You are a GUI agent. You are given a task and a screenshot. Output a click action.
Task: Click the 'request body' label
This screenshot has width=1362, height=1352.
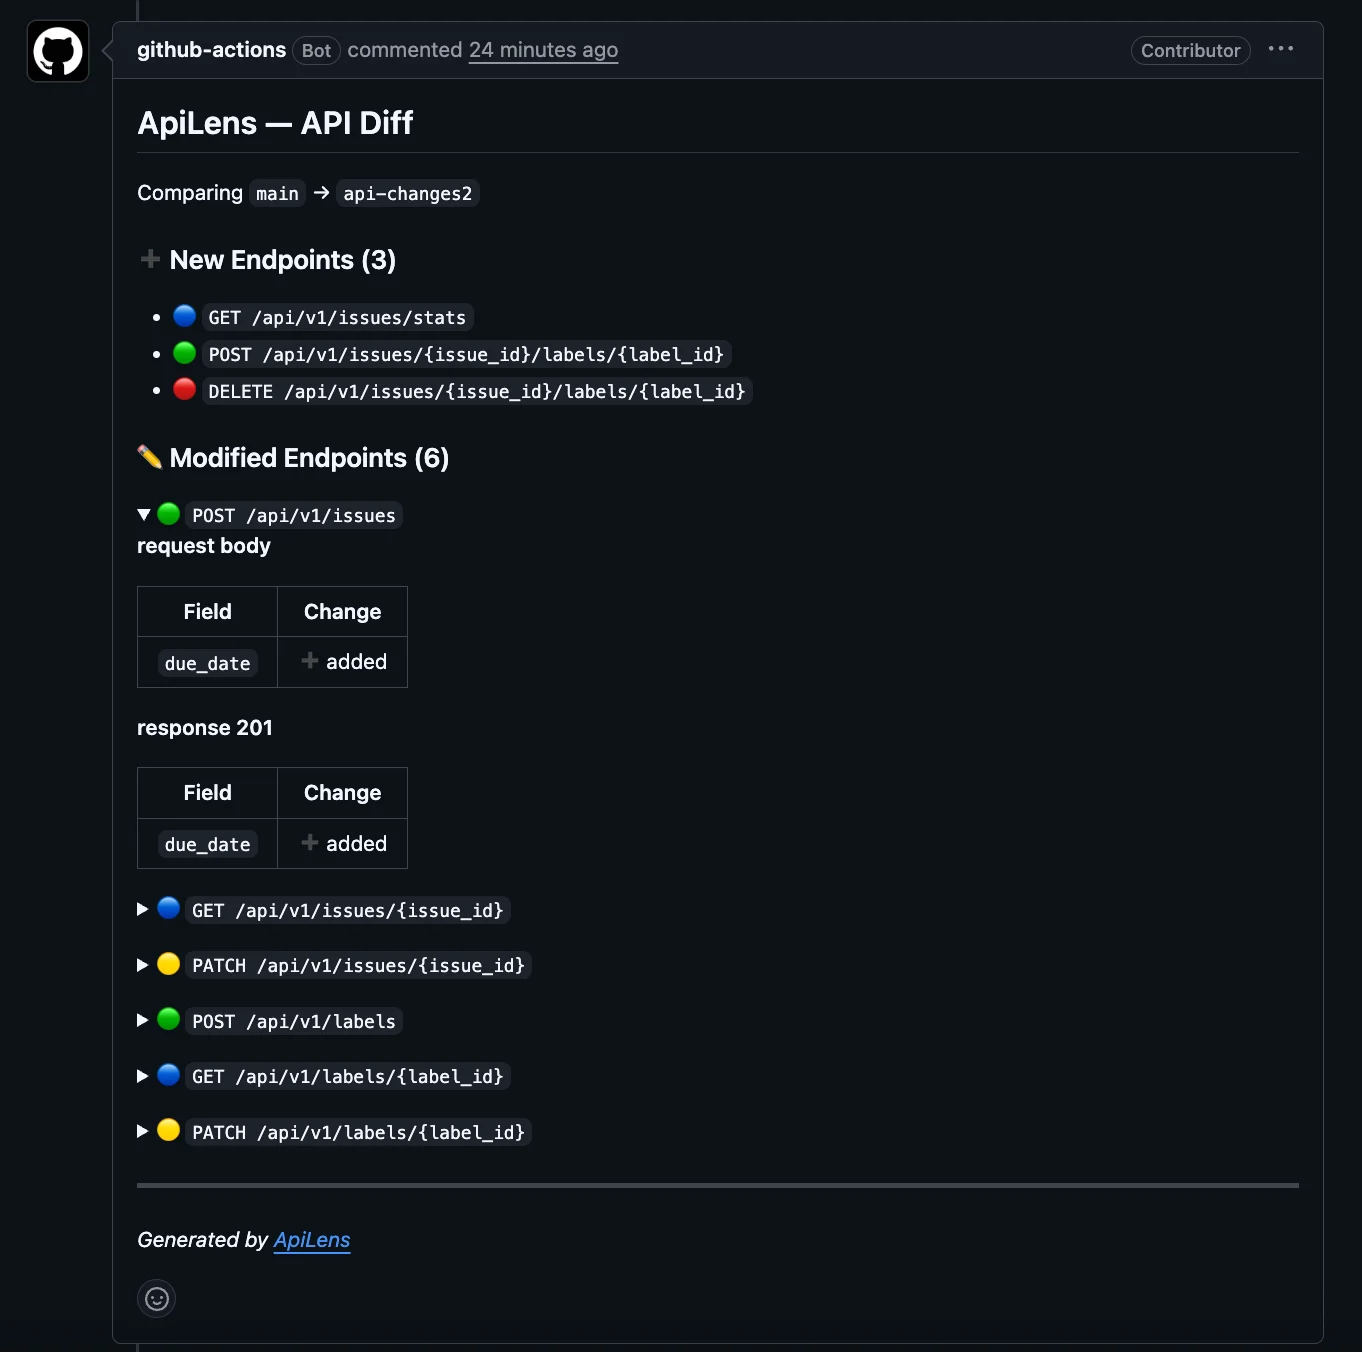click(204, 546)
